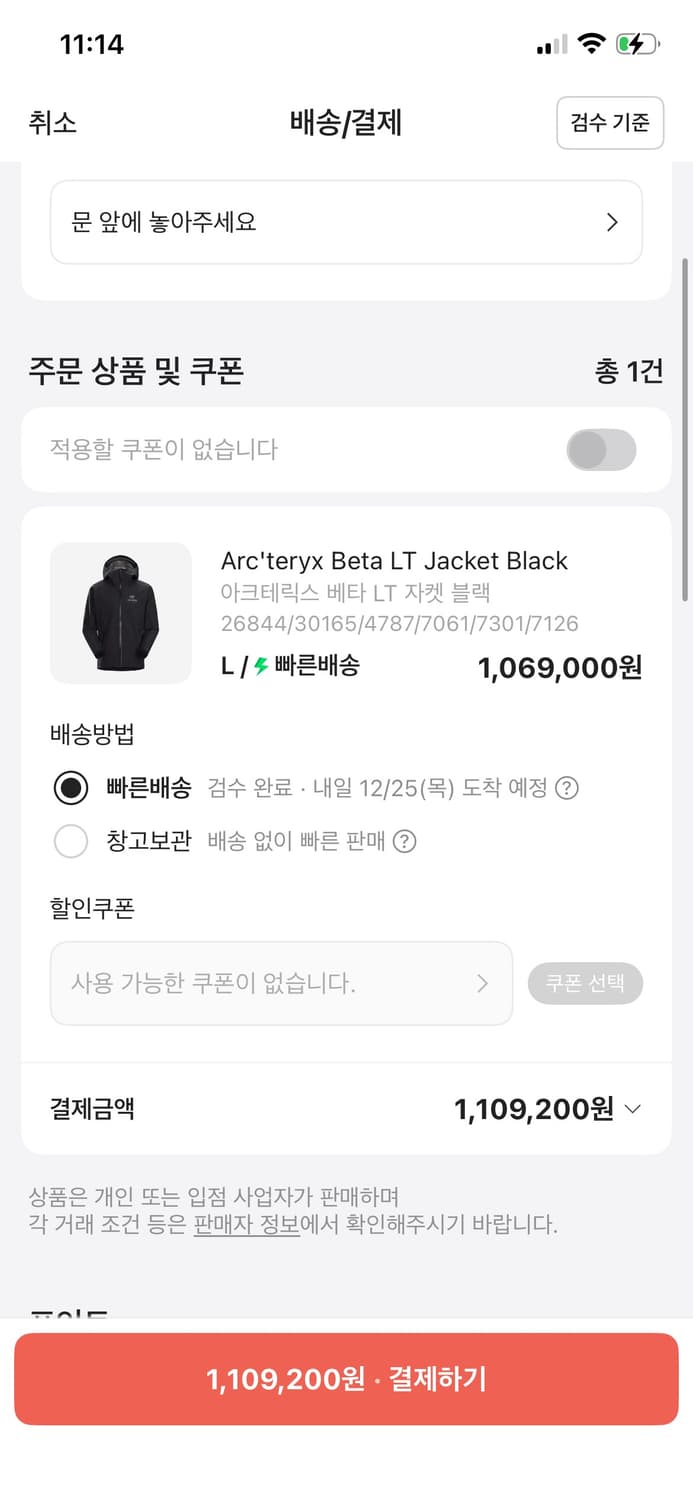Open the 문 앞에 놓아주세요 delivery request options
This screenshot has height=1500, width=693.
coord(346,222)
